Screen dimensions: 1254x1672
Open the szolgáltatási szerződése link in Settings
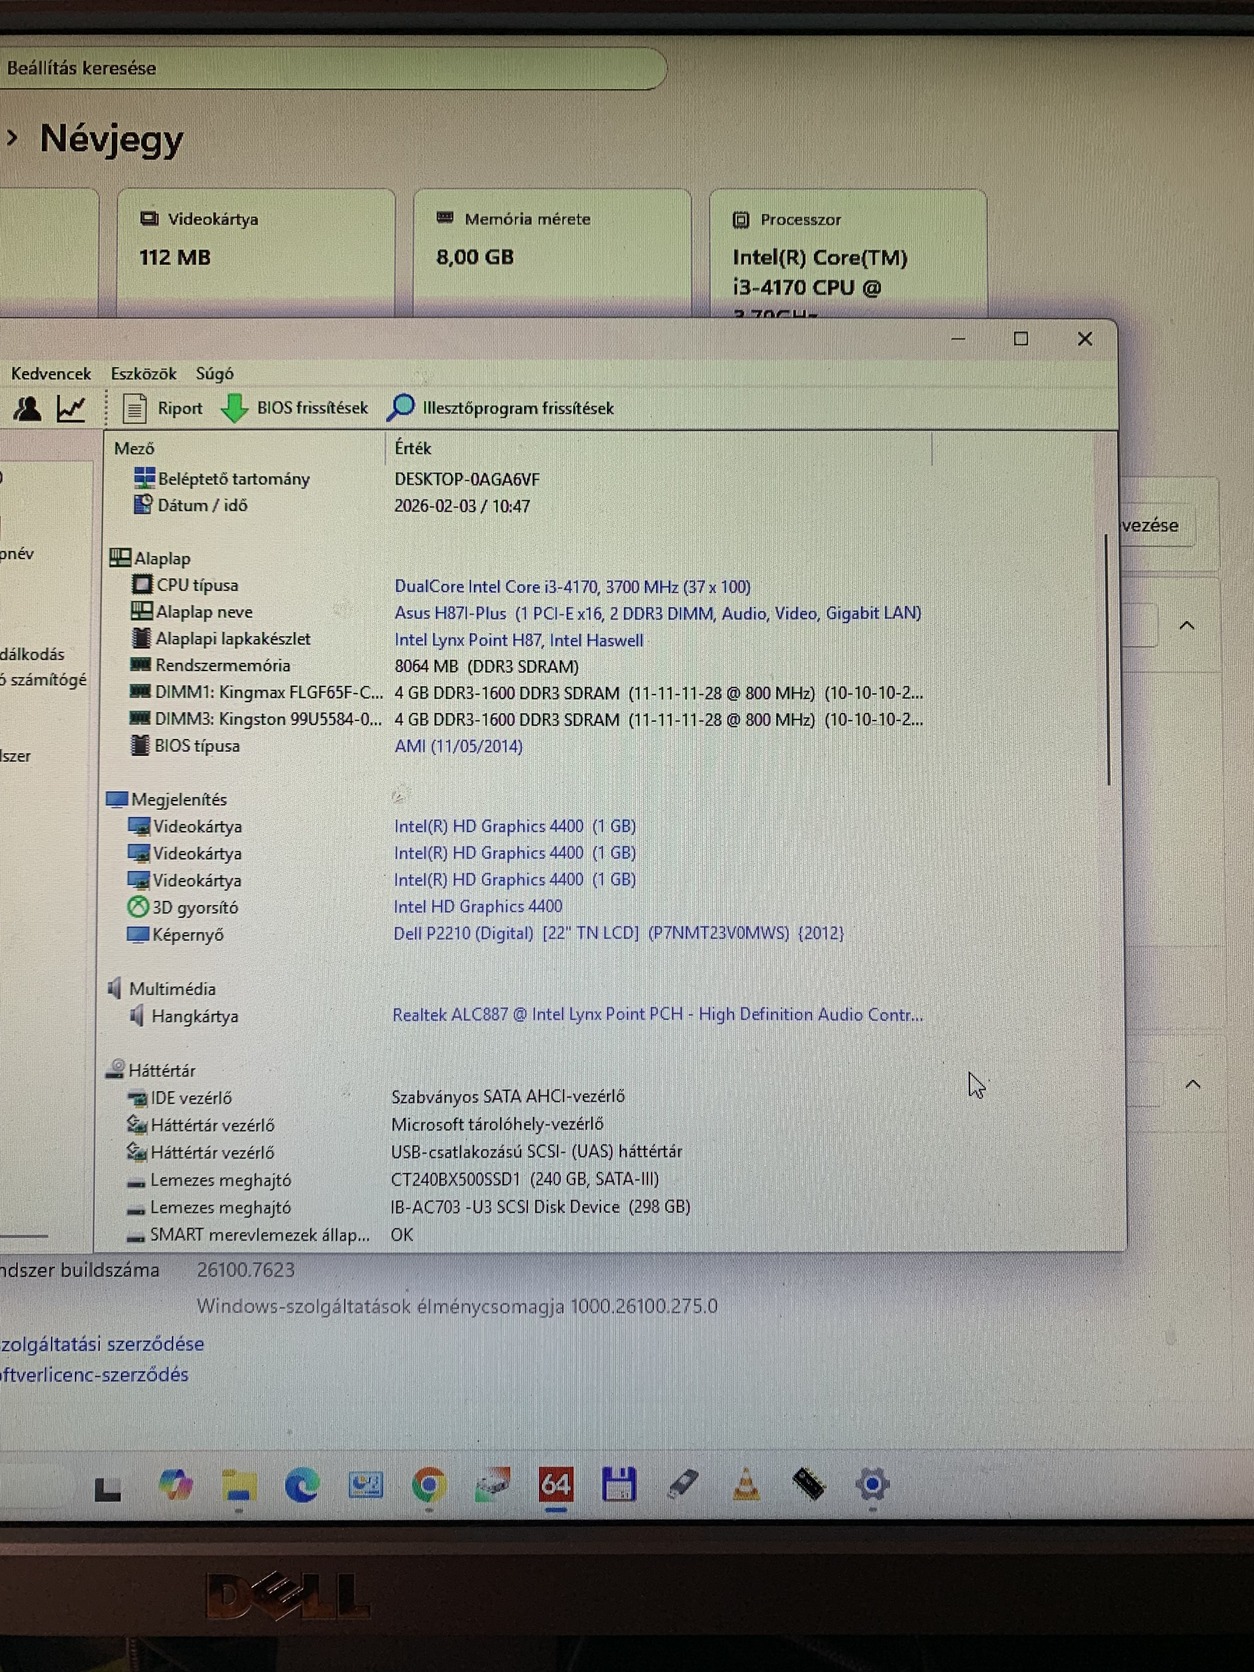pos(102,1343)
